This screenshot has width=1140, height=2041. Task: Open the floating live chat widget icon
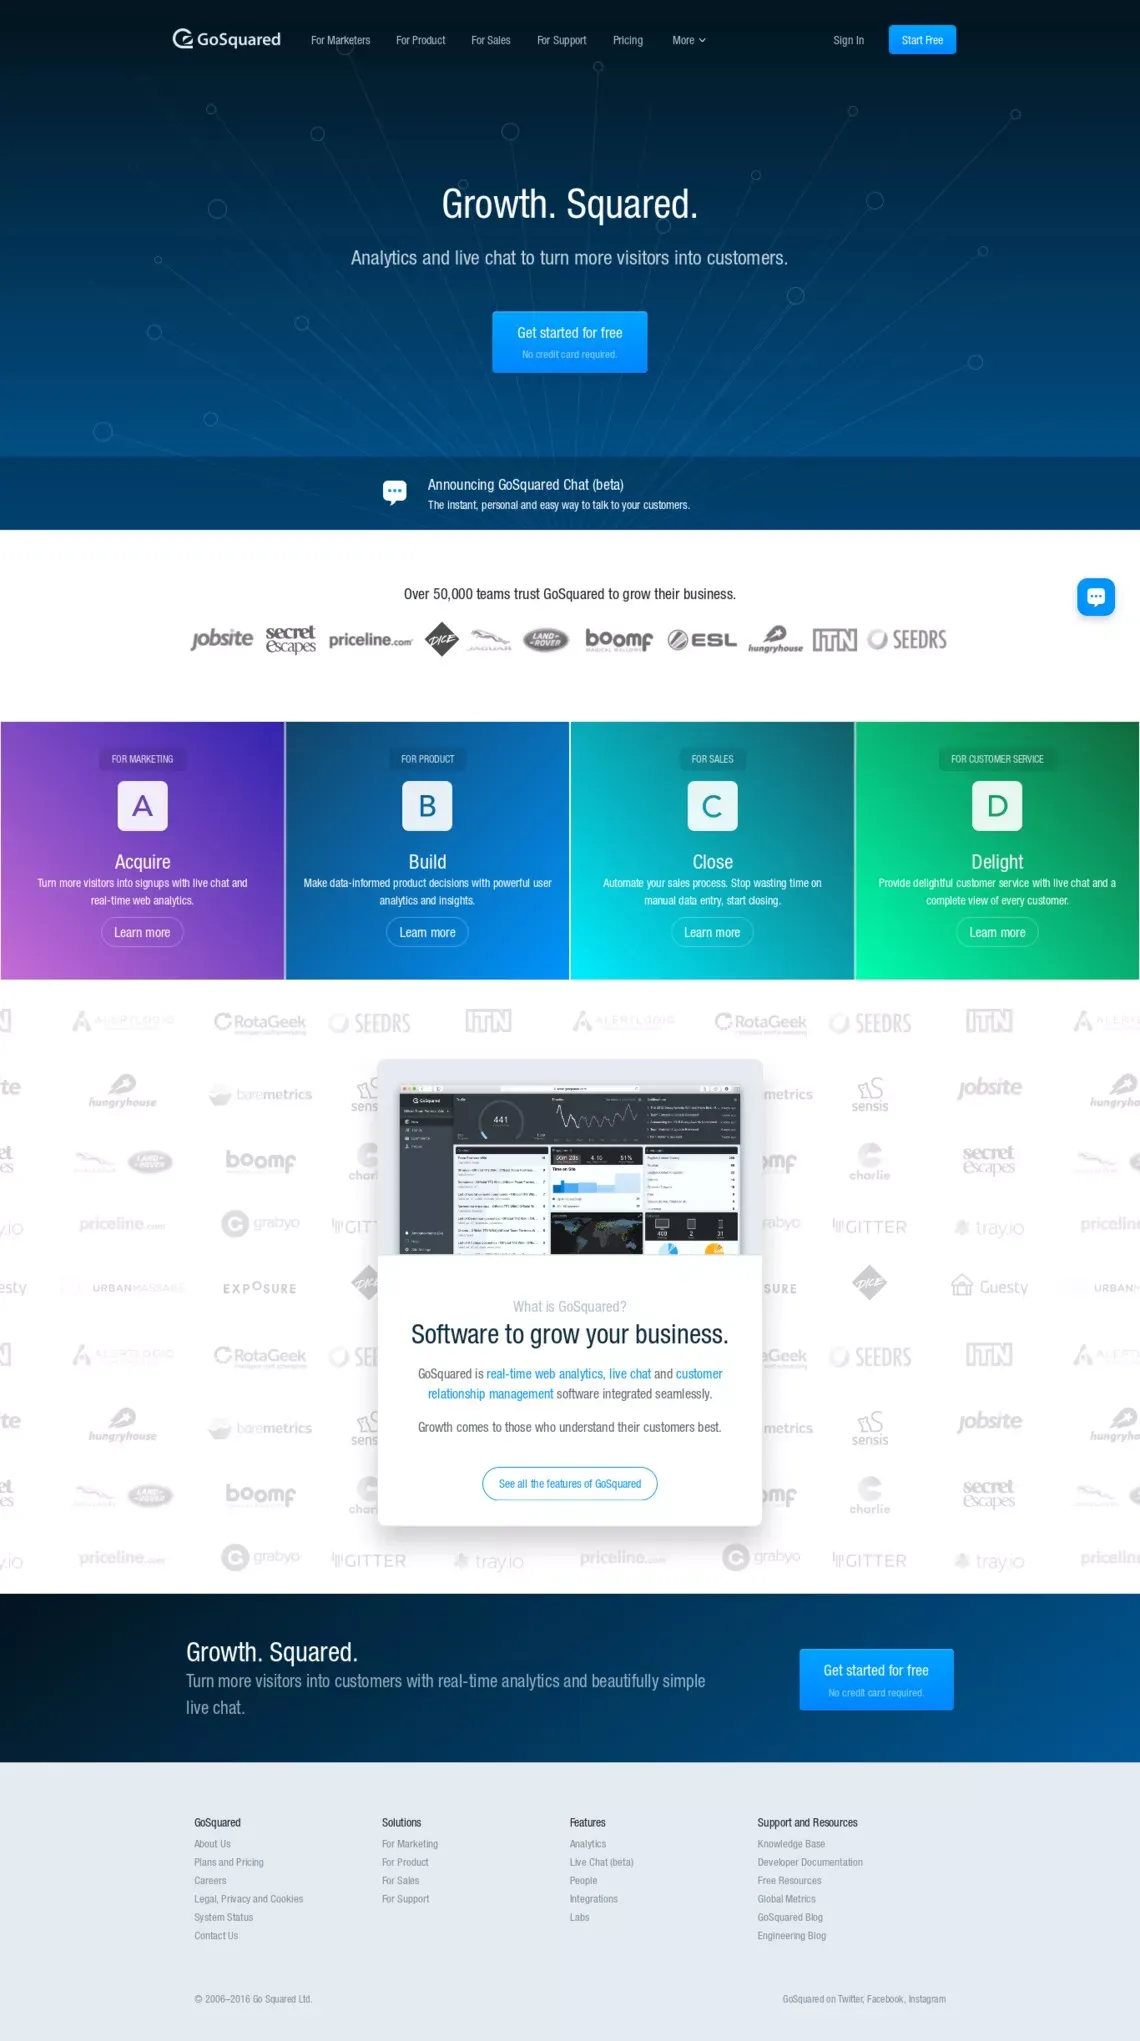(1096, 597)
